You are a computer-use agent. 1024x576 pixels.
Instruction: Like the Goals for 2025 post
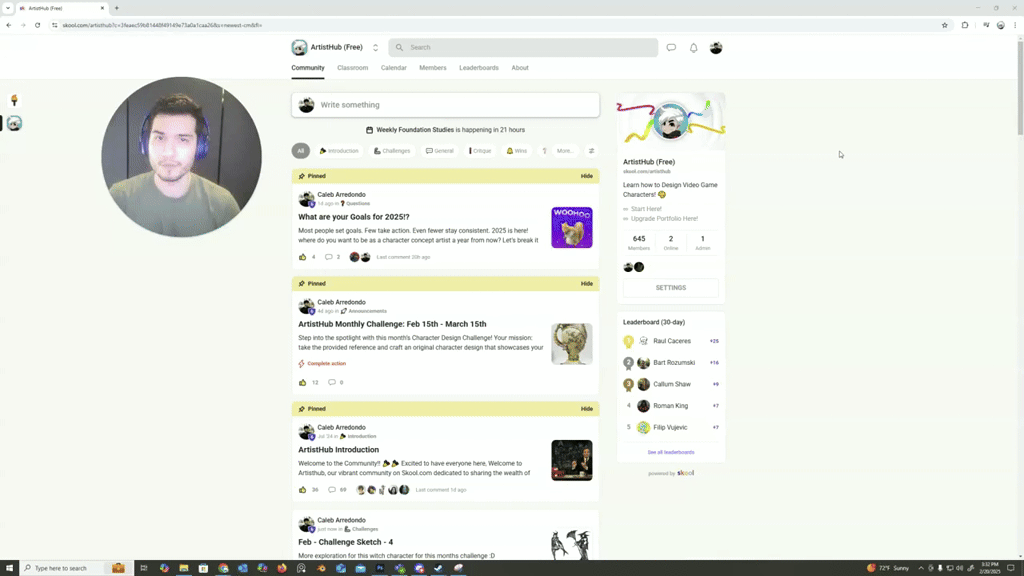pos(302,257)
